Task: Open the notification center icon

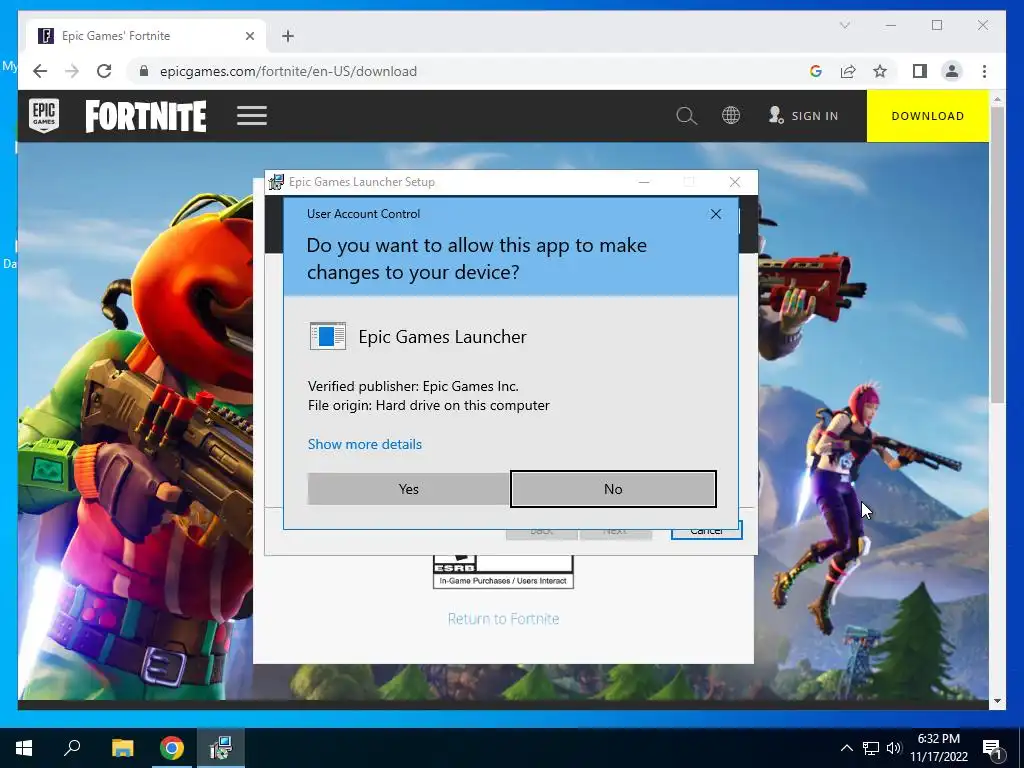Action: [x=992, y=748]
